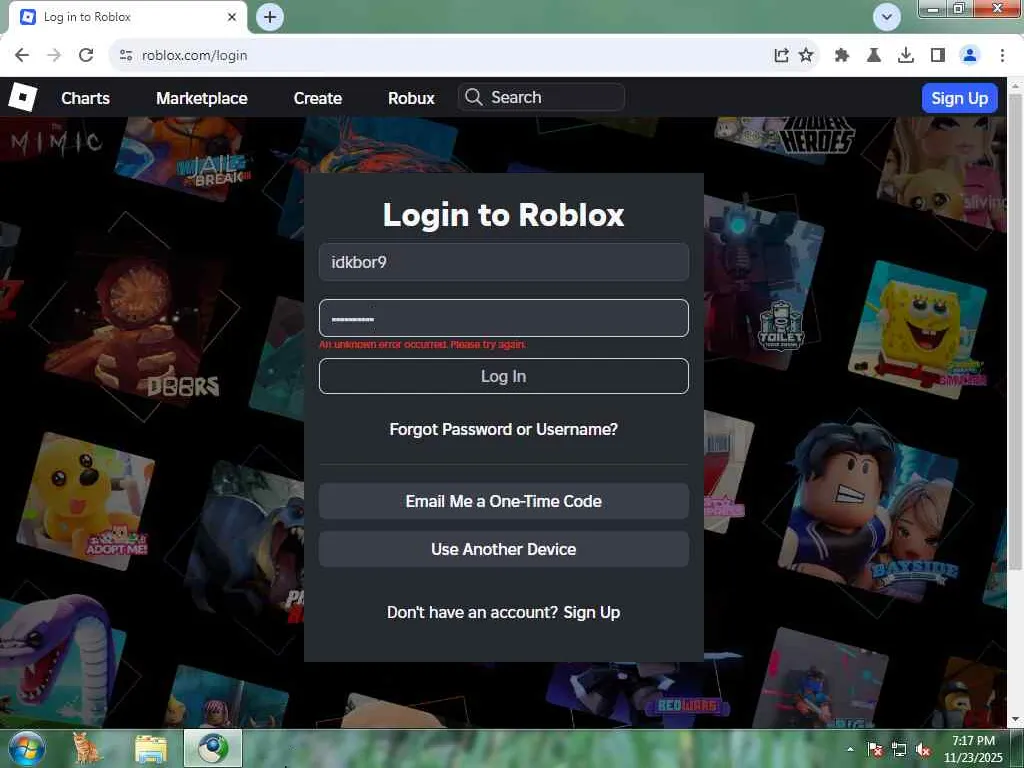This screenshot has height=768, width=1024.
Task: Click the SpongeBob game thumbnail
Action: coord(919,330)
